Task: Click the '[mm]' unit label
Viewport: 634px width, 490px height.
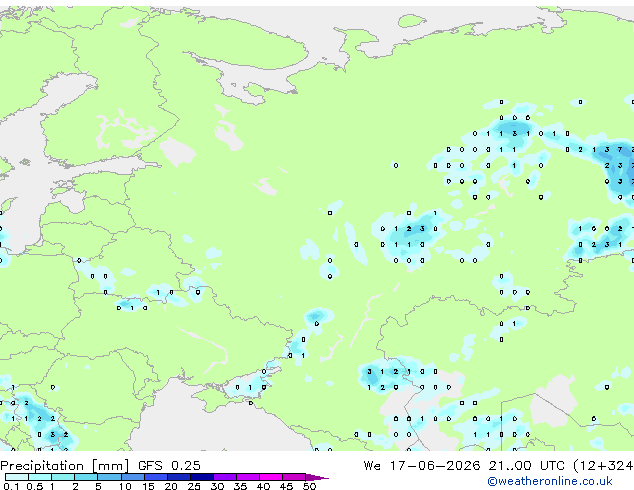Action: pos(110,466)
